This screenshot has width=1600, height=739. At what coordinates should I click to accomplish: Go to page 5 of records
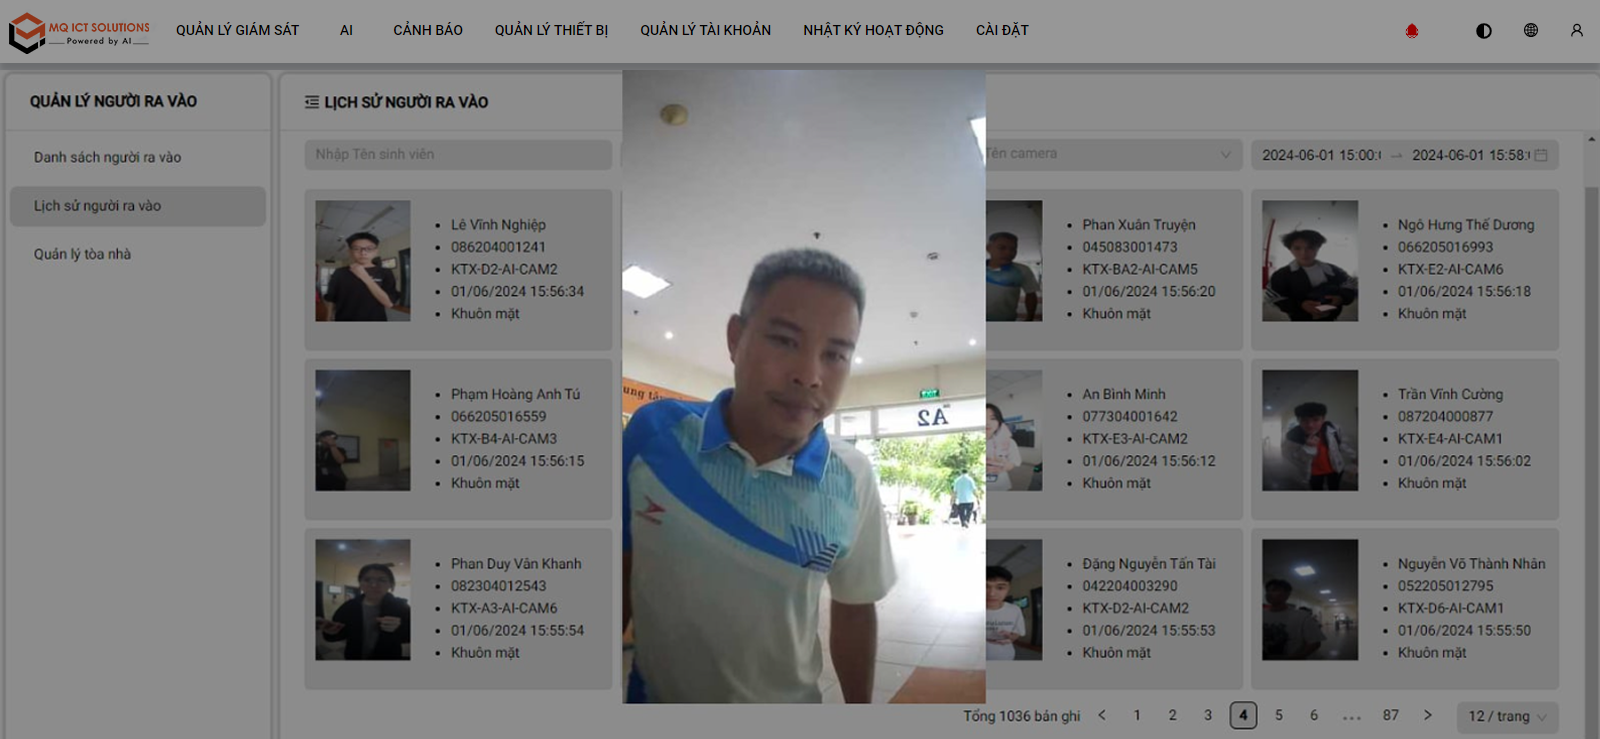click(1279, 715)
